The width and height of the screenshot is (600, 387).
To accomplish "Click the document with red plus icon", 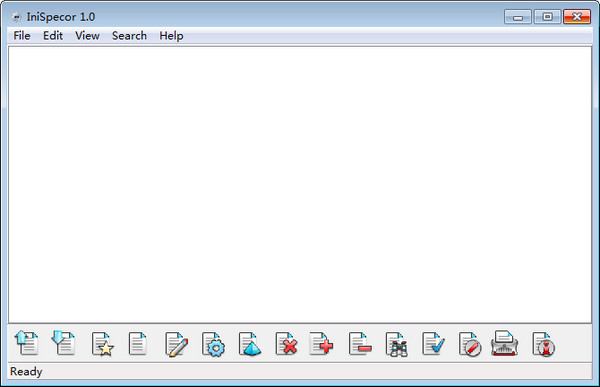I will pyautogui.click(x=321, y=343).
